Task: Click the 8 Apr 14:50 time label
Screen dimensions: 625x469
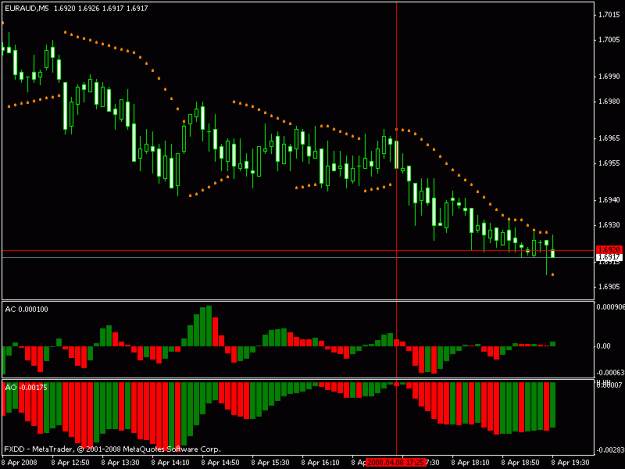Action: pos(220,463)
